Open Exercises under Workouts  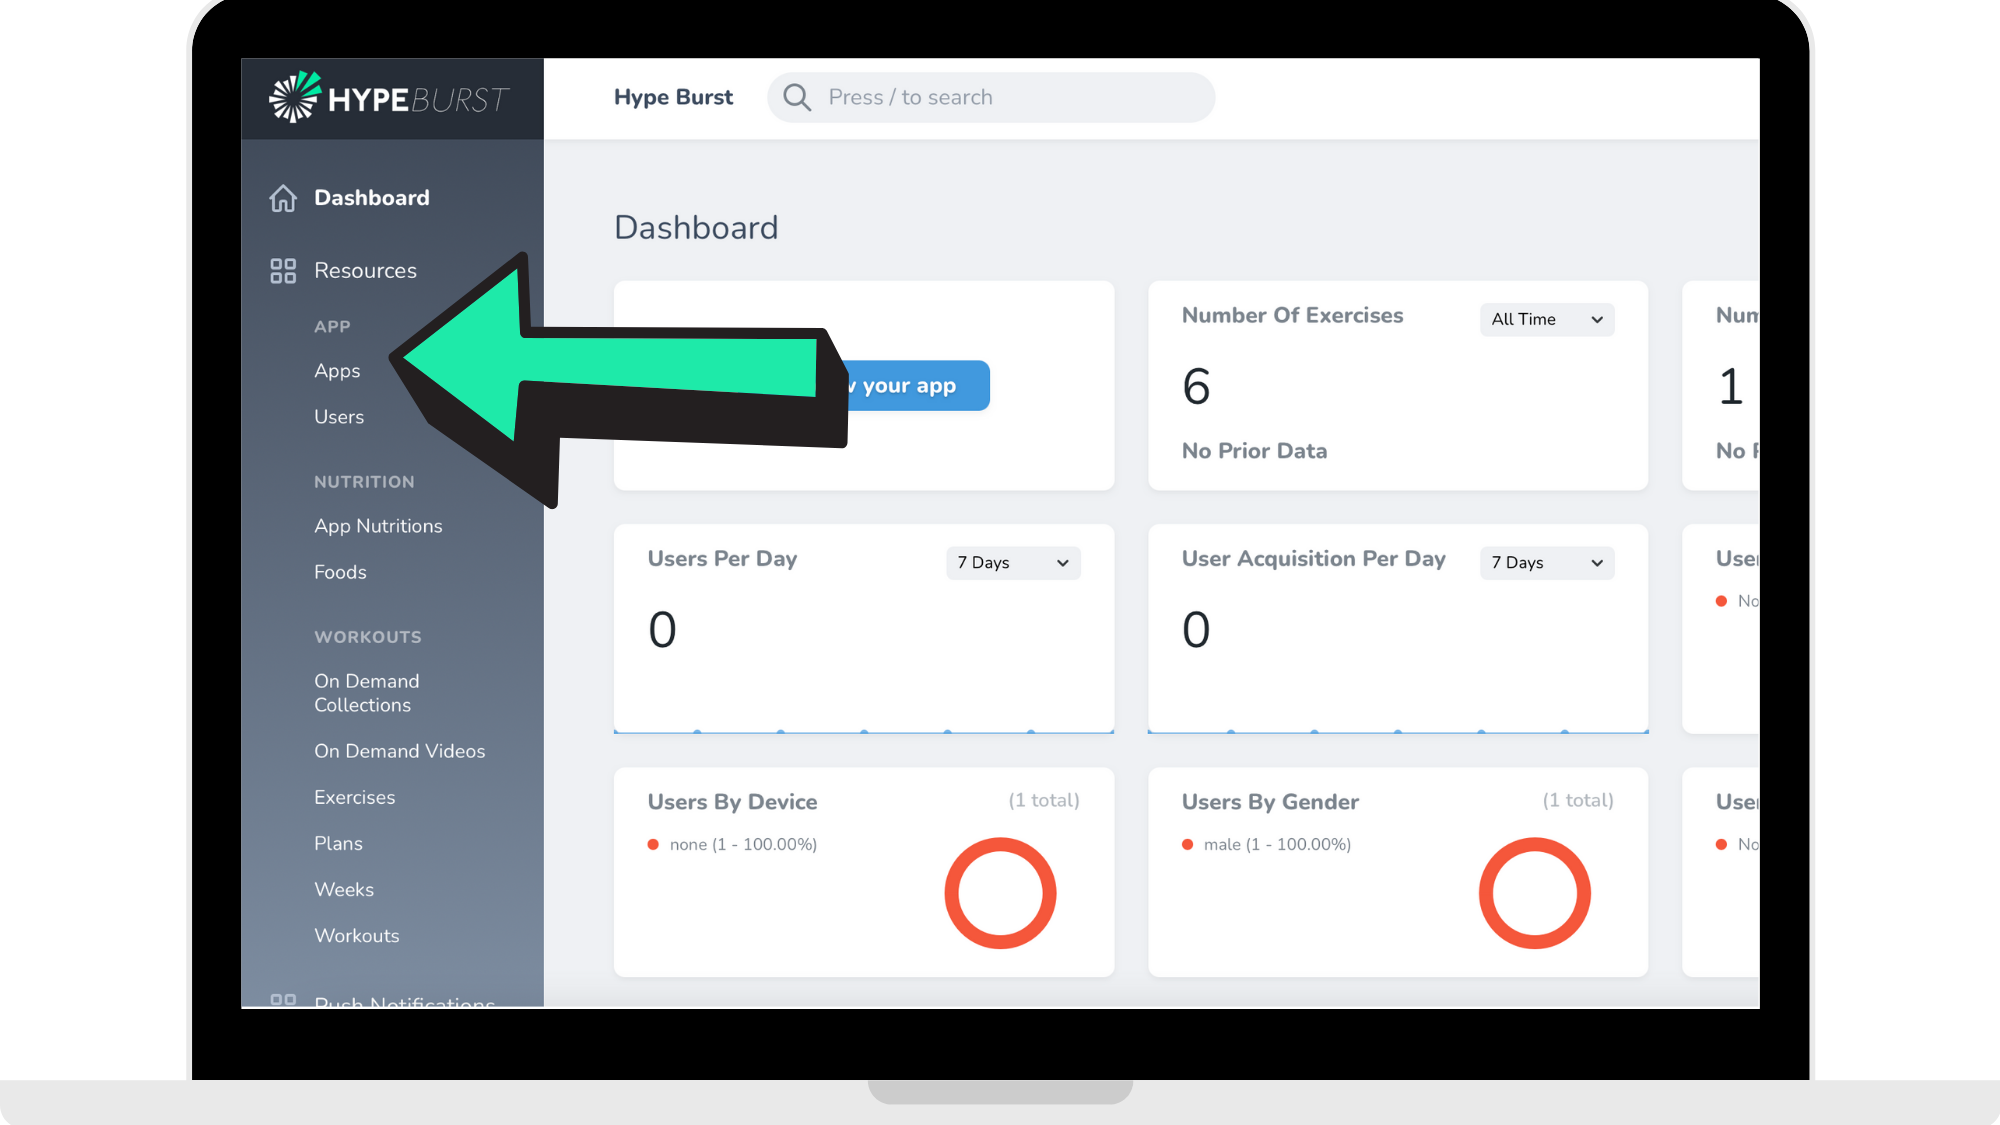coord(354,798)
